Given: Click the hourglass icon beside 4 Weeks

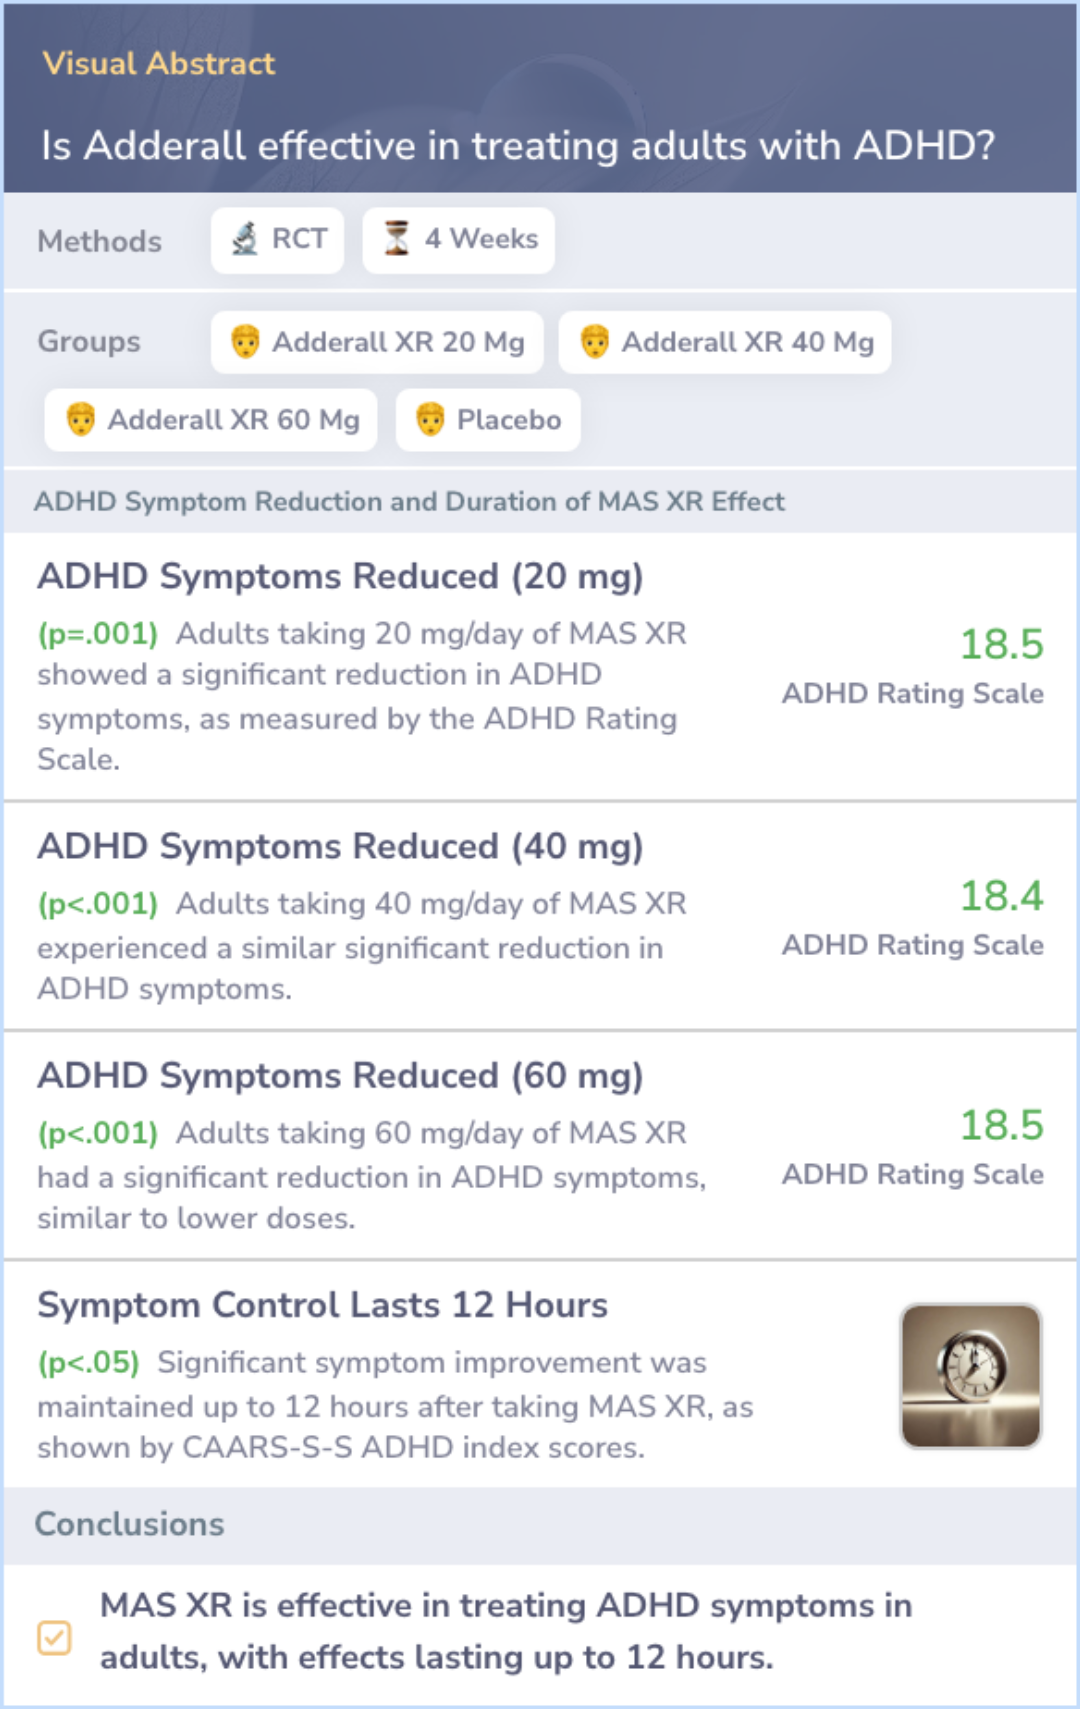Looking at the screenshot, I should pyautogui.click(x=397, y=239).
